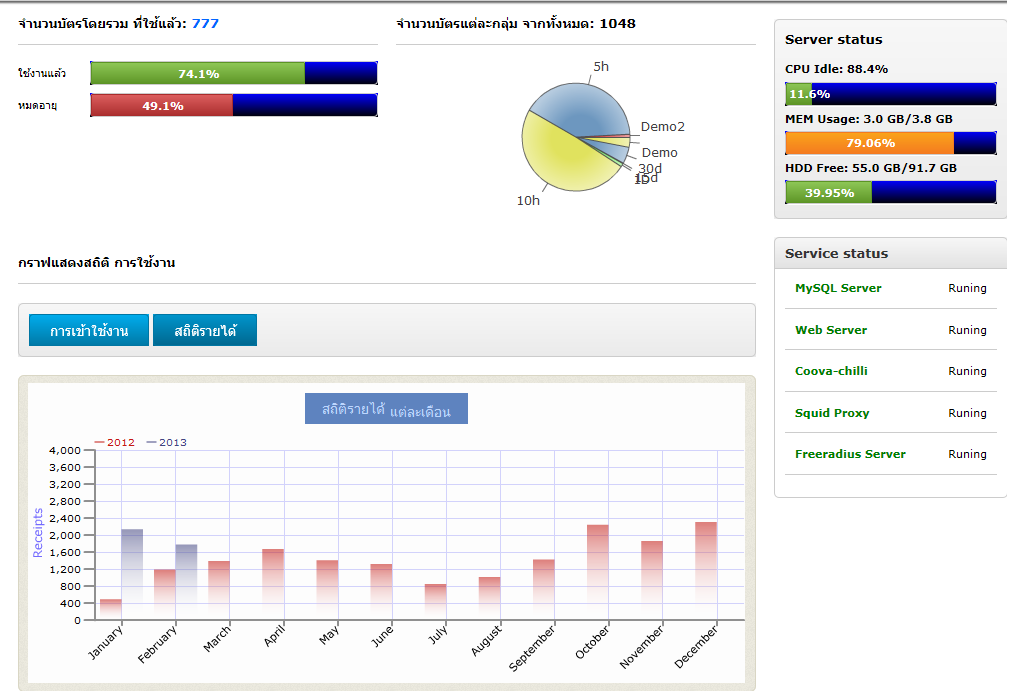The height and width of the screenshot is (691, 1026).
Task: Select the red 49.1% expired progress bar
Action: [162, 105]
